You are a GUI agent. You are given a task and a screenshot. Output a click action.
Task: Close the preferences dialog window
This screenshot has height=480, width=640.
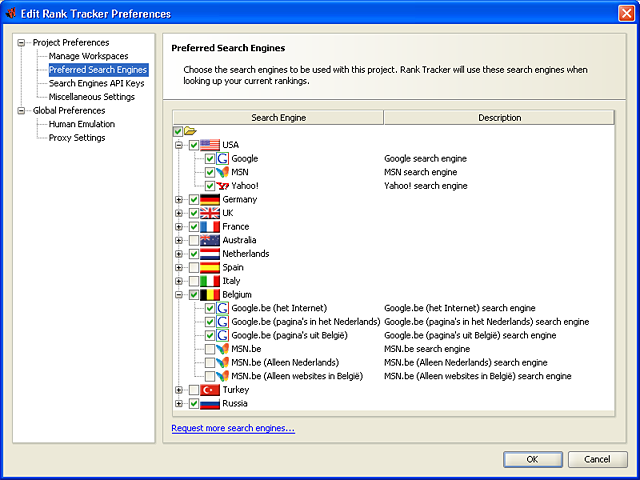[x=626, y=13]
